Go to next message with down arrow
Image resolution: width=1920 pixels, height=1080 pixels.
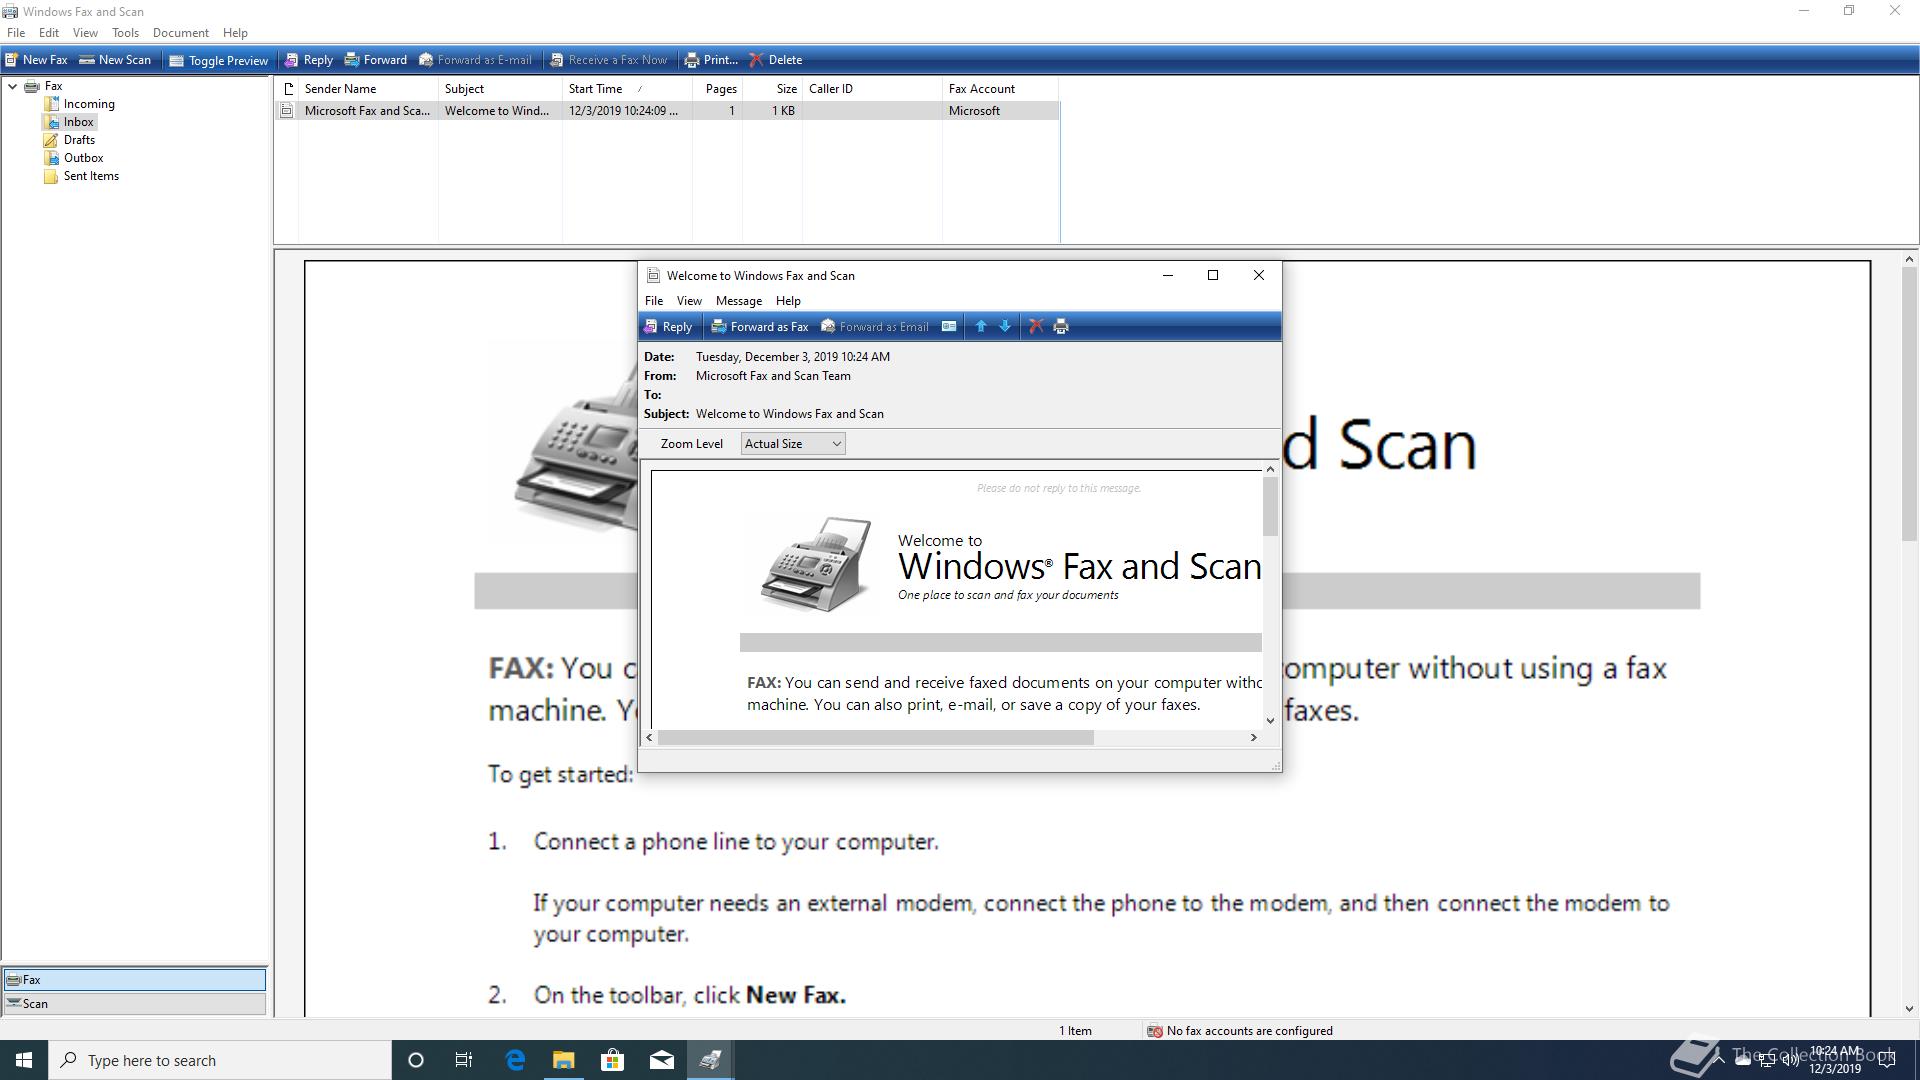point(1005,327)
